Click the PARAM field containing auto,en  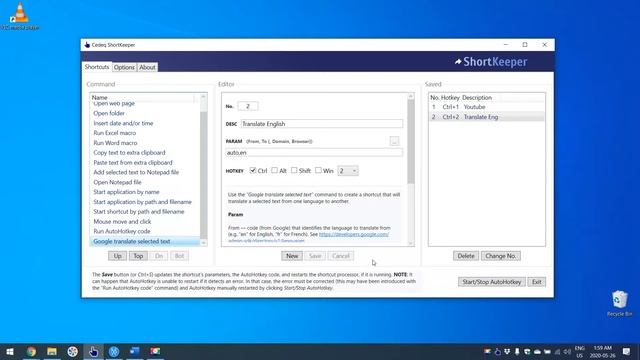314,153
